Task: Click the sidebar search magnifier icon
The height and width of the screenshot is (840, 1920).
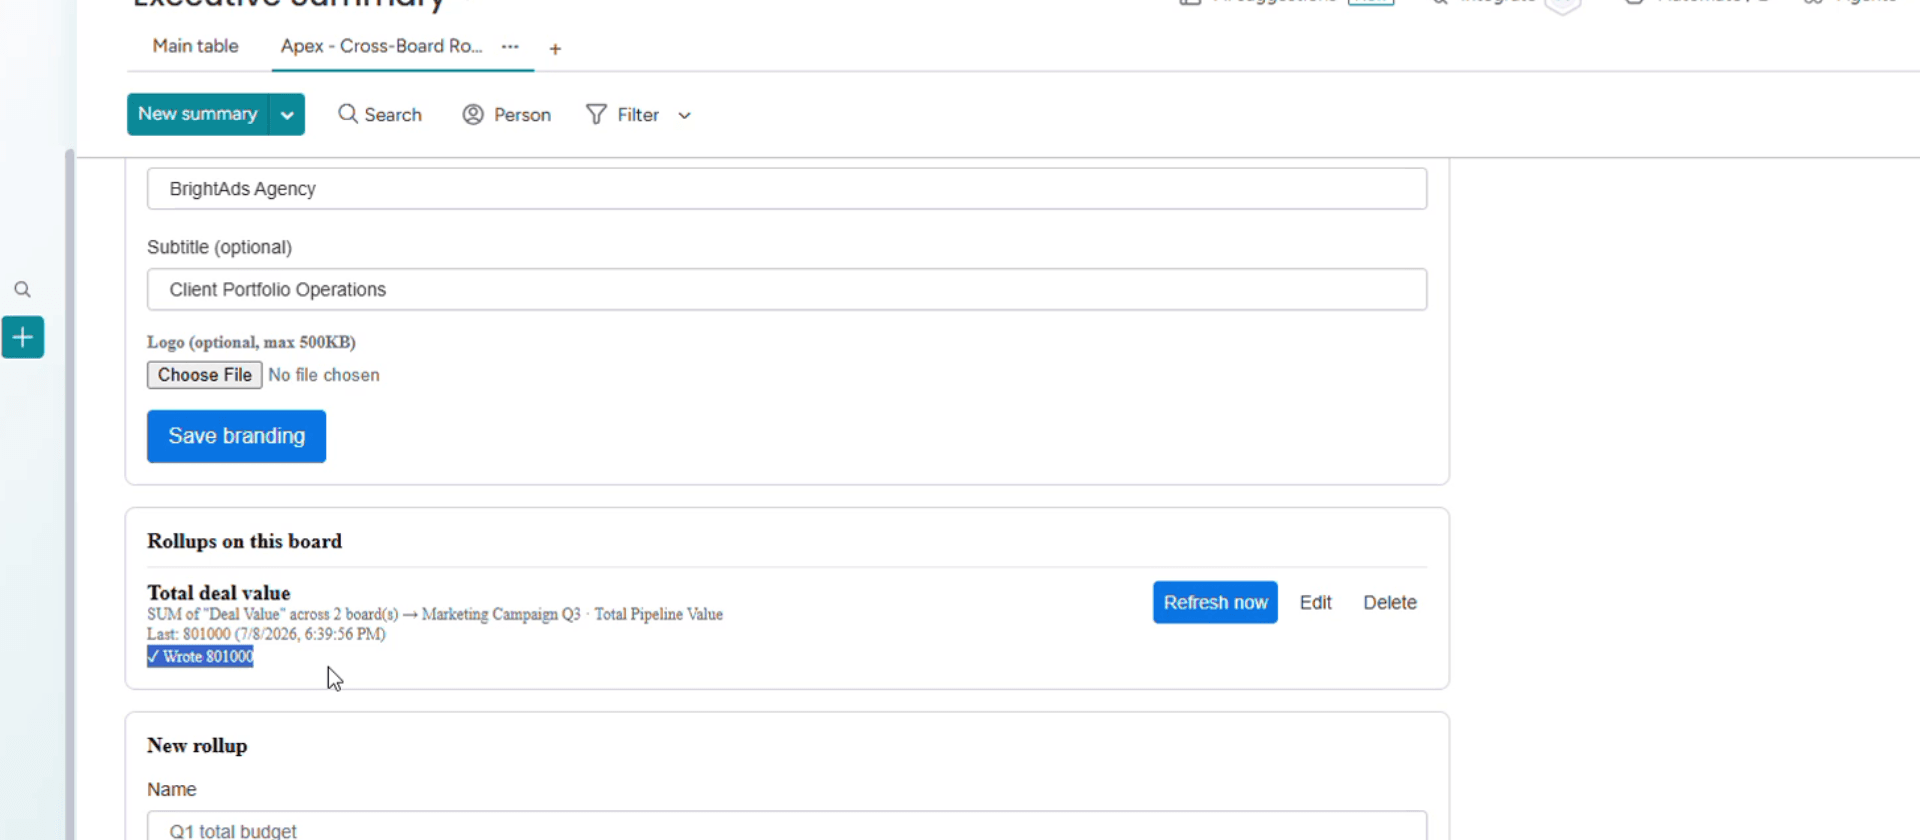Action: click(x=22, y=290)
